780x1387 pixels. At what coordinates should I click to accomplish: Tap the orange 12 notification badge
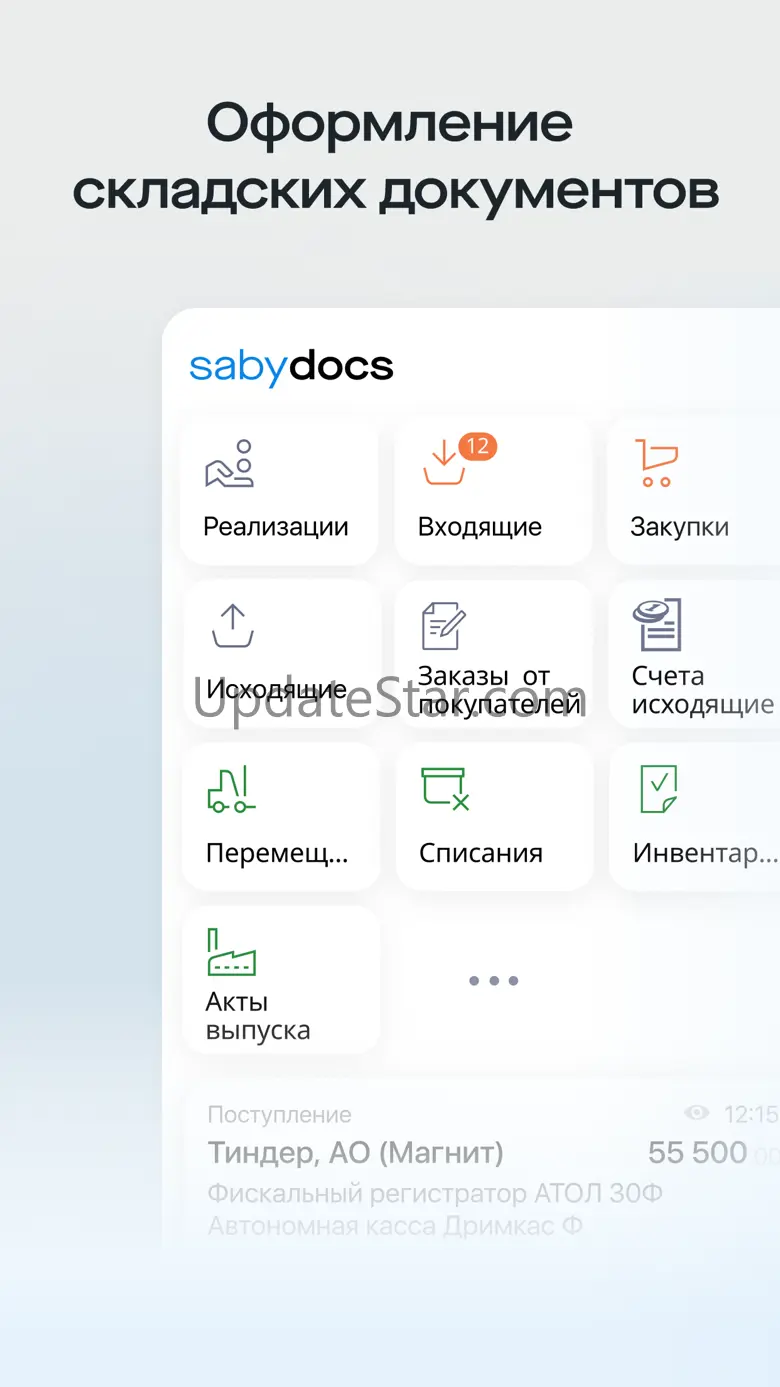coord(477,446)
